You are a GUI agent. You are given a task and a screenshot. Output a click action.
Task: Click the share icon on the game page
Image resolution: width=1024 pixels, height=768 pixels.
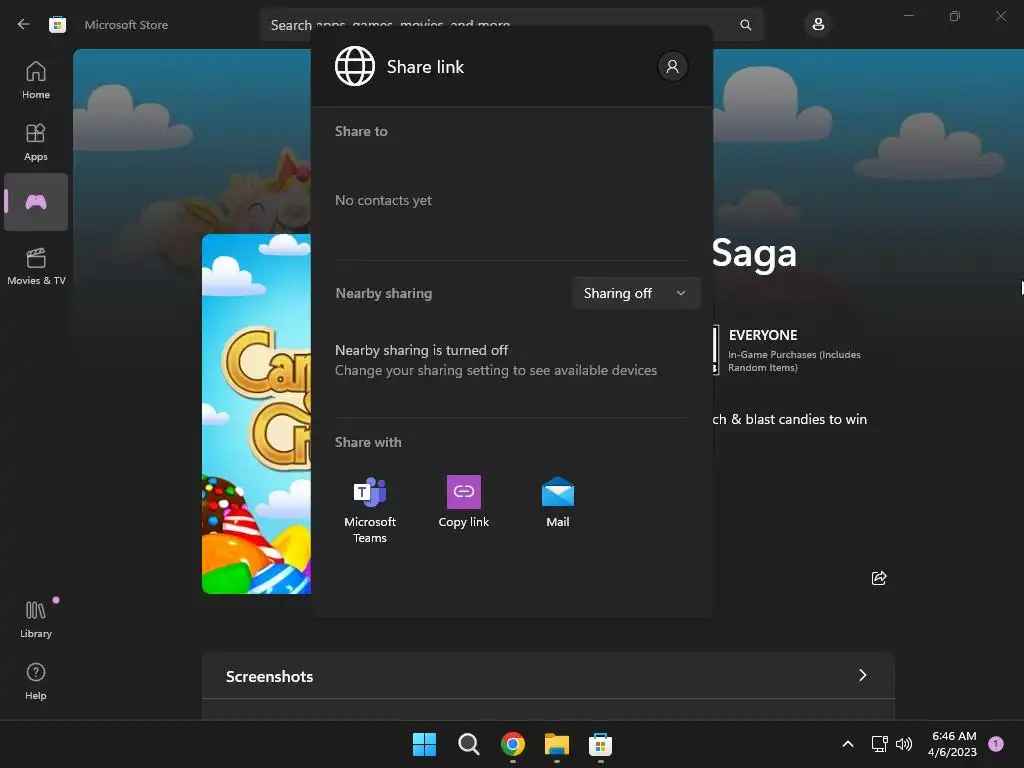pos(879,578)
